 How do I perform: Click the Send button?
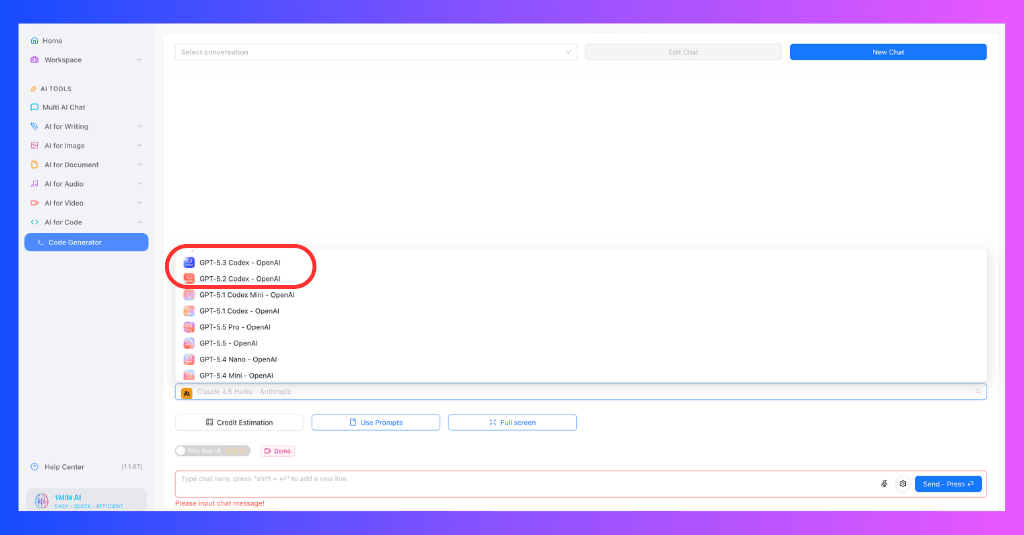[948, 484]
